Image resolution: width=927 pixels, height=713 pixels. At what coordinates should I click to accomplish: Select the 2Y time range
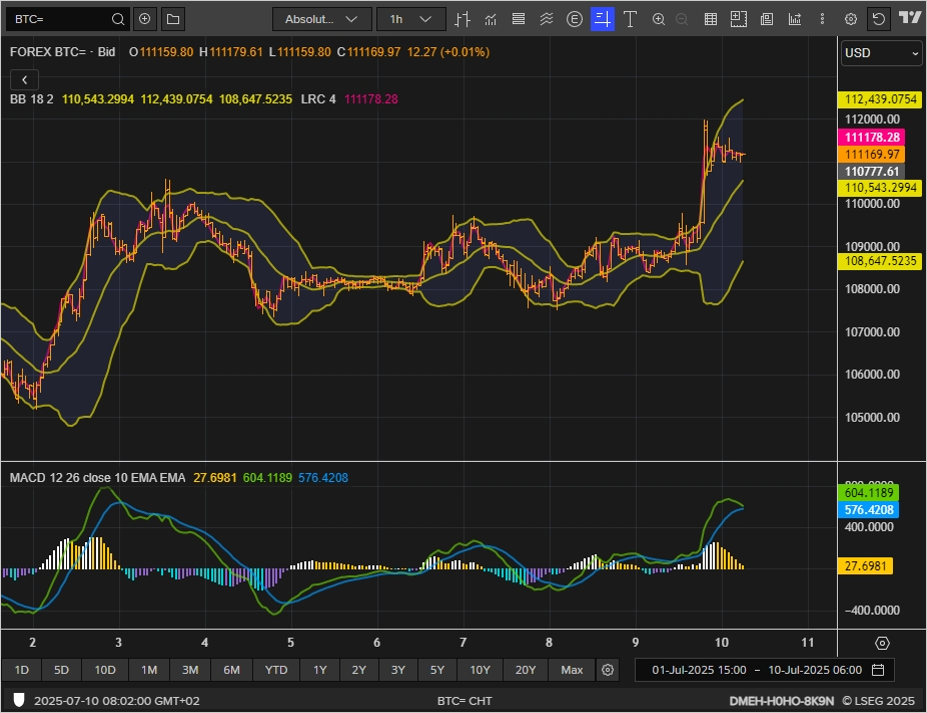coord(359,670)
